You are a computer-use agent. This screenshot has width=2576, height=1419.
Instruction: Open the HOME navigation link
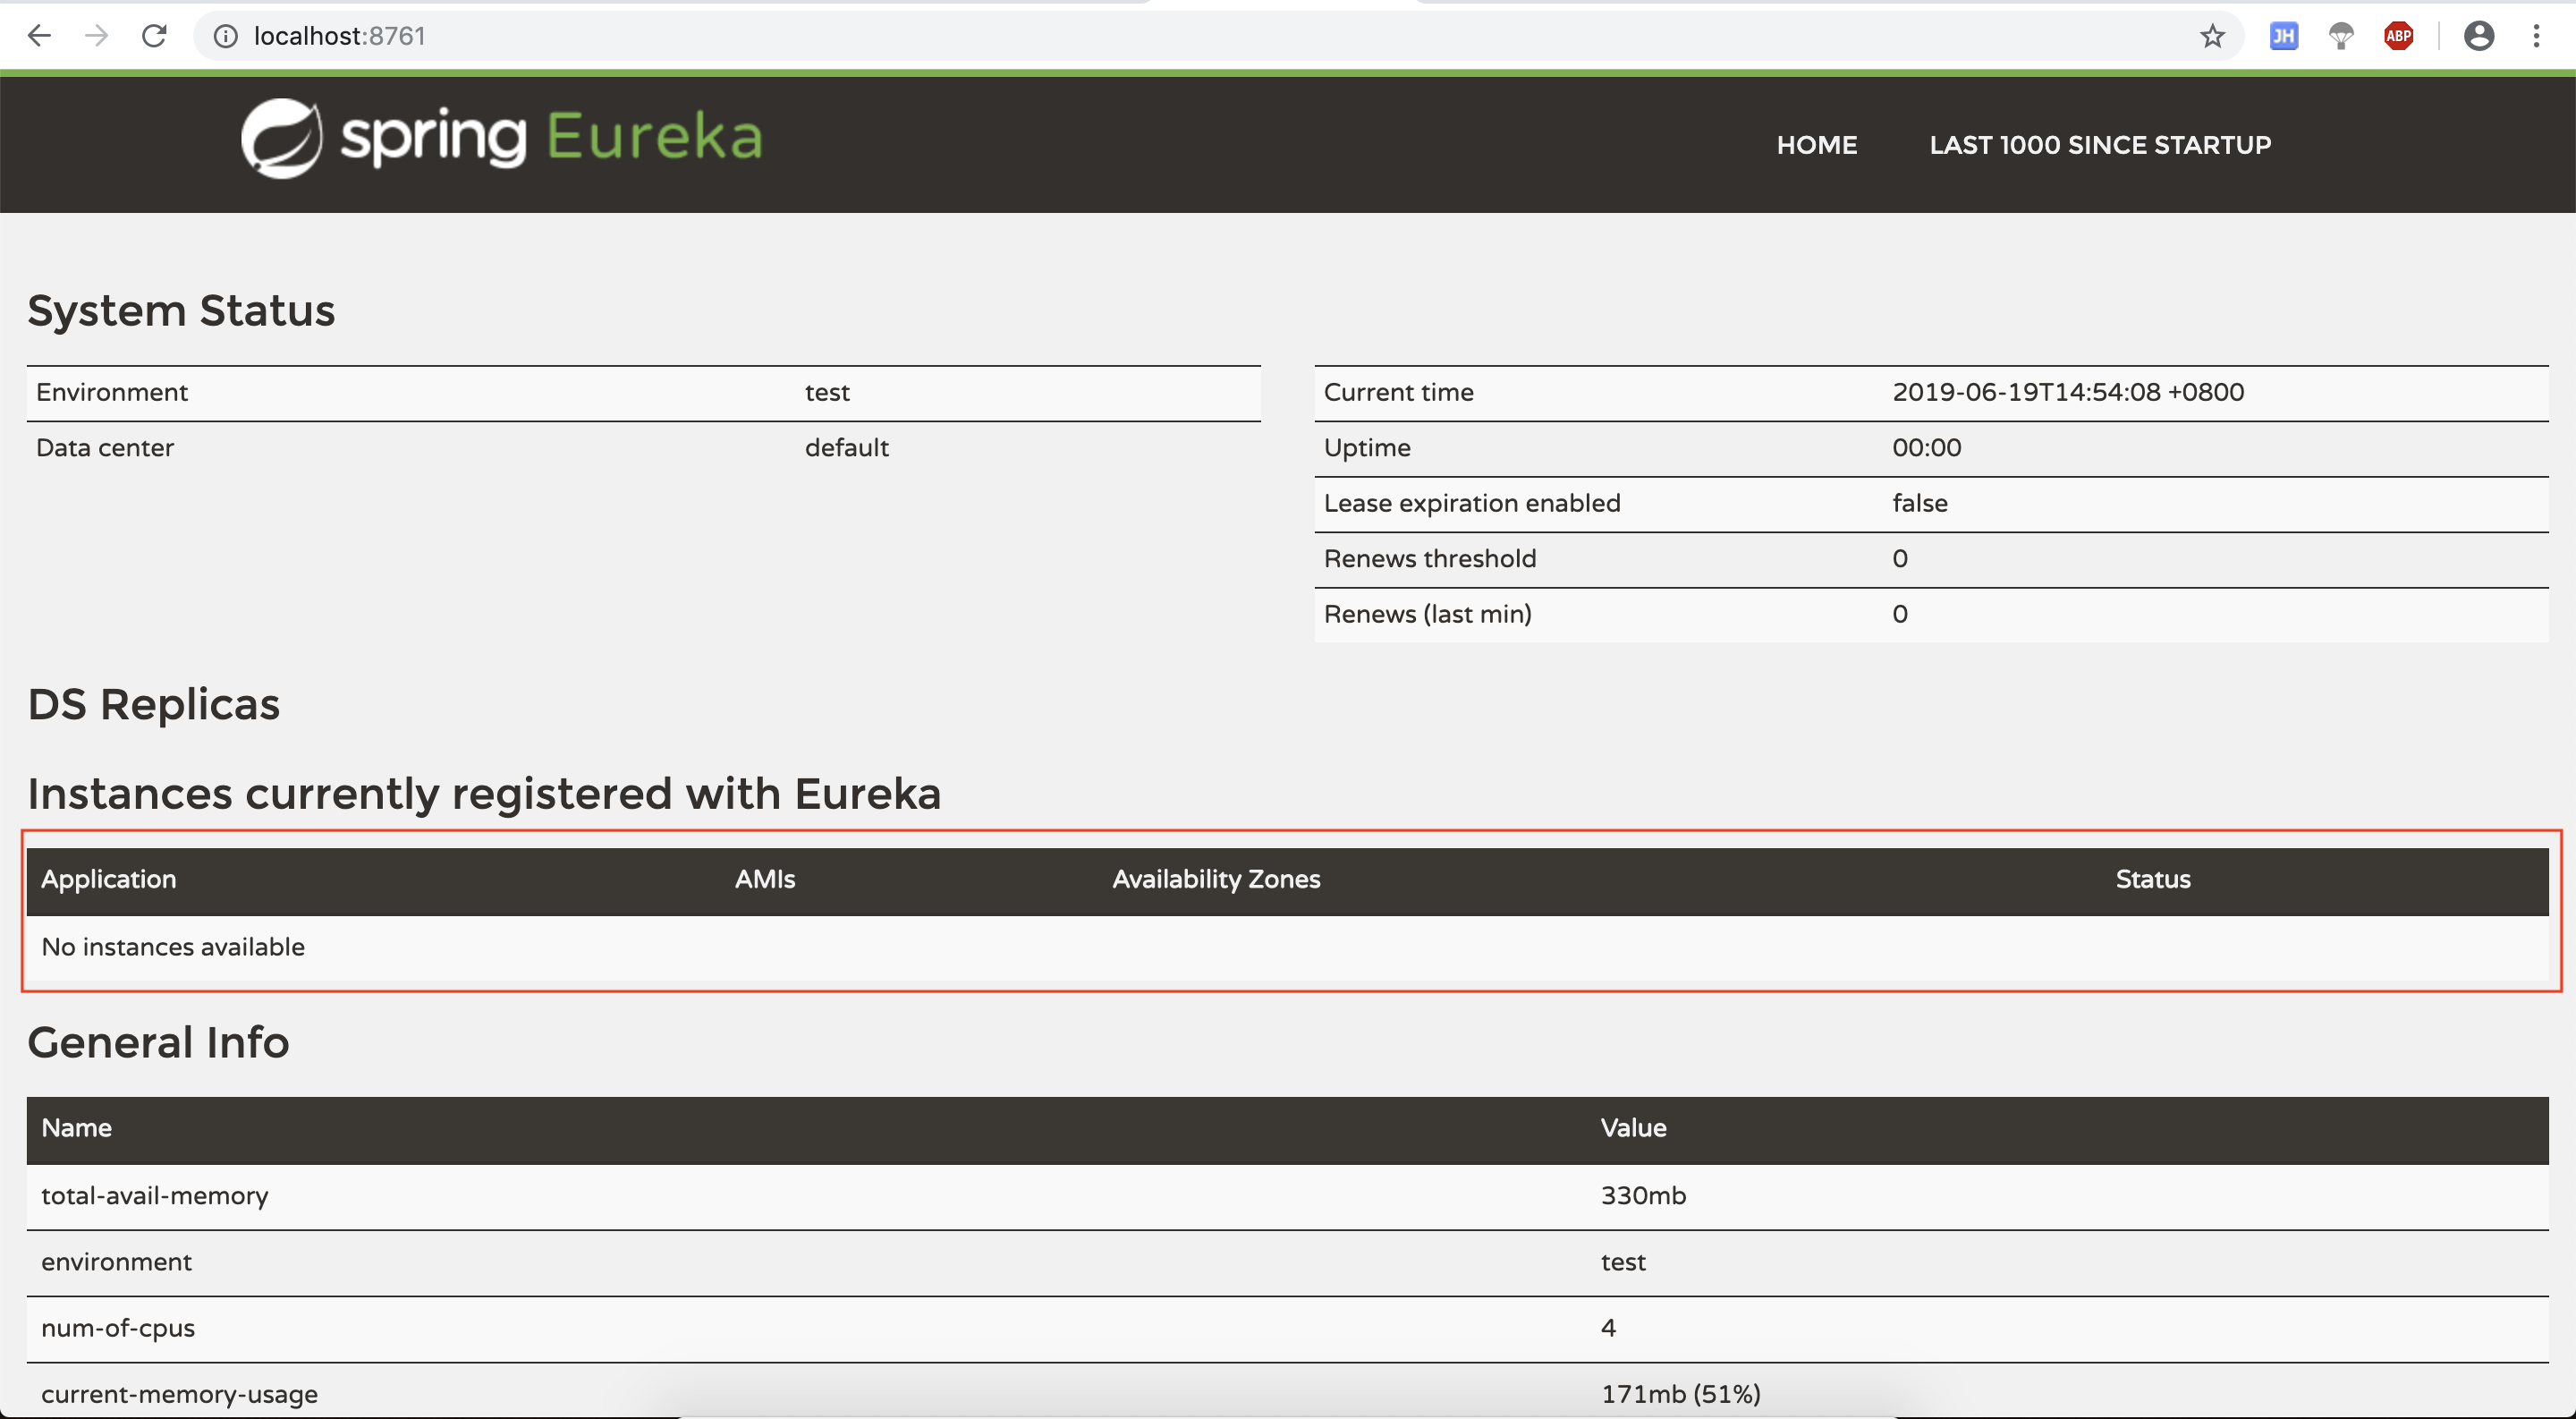click(1817, 145)
